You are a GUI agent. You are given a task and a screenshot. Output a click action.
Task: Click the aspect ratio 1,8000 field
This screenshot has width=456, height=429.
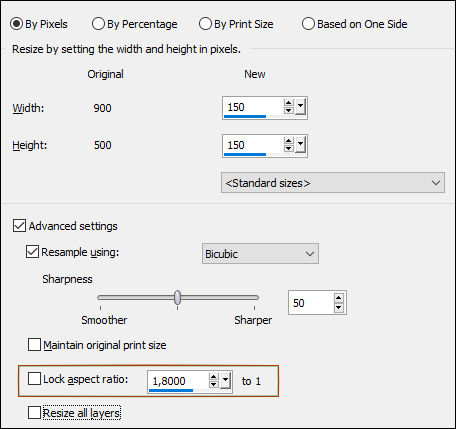click(178, 381)
